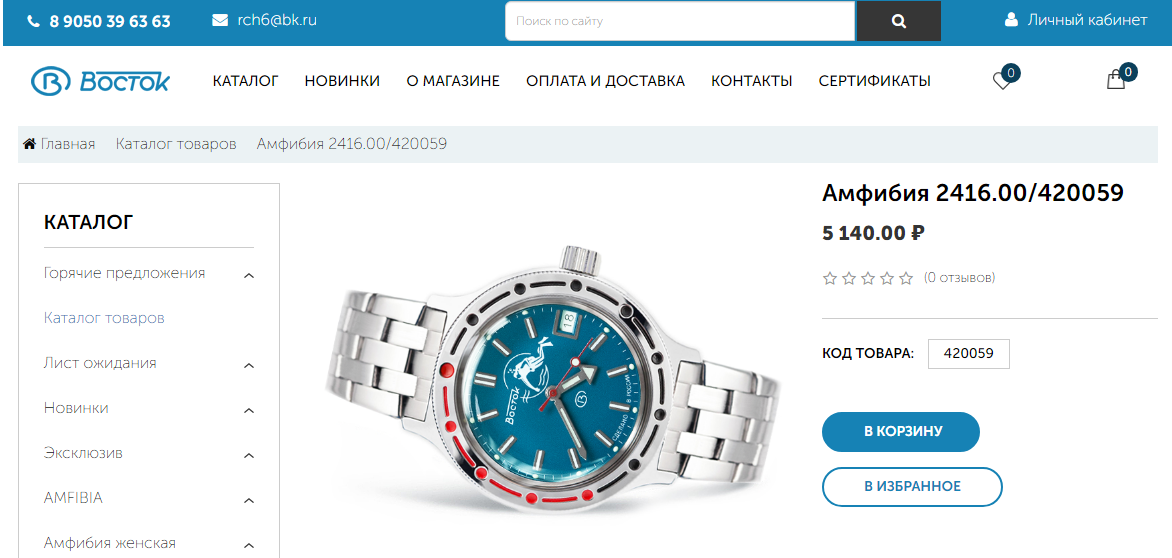This screenshot has height=558, width=1172.
Task: Rate product with the fifth star
Action: click(906, 279)
